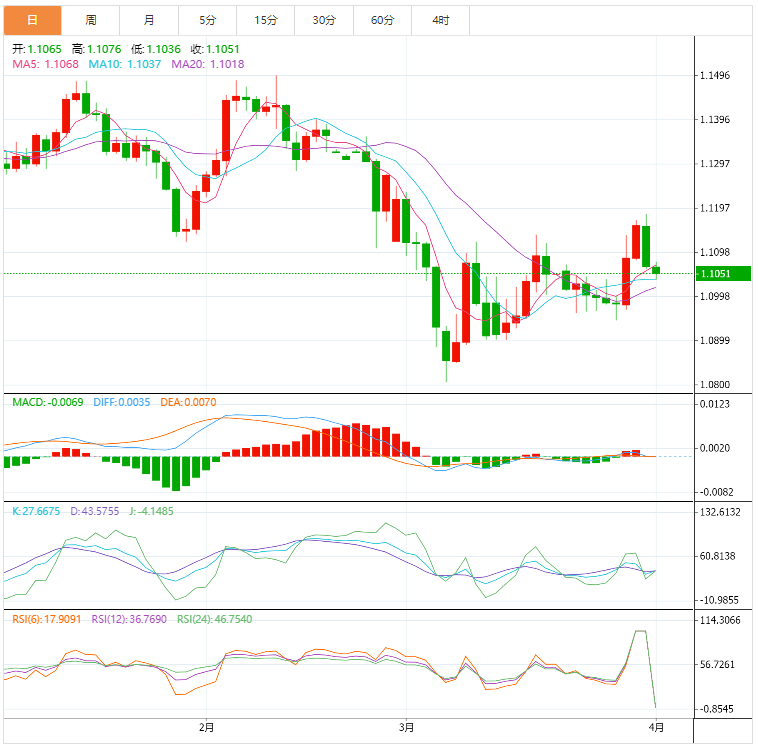Choose the 30分 timeframe tab
Screen dimensions: 758x749
coord(324,20)
